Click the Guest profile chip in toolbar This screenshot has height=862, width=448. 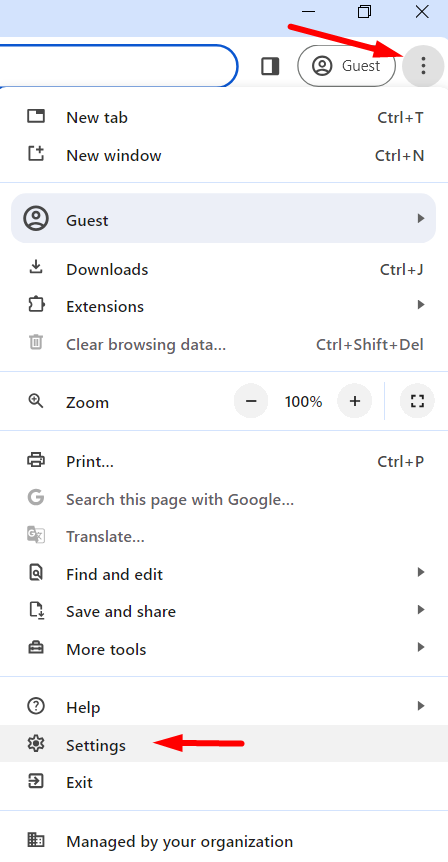click(x=346, y=66)
